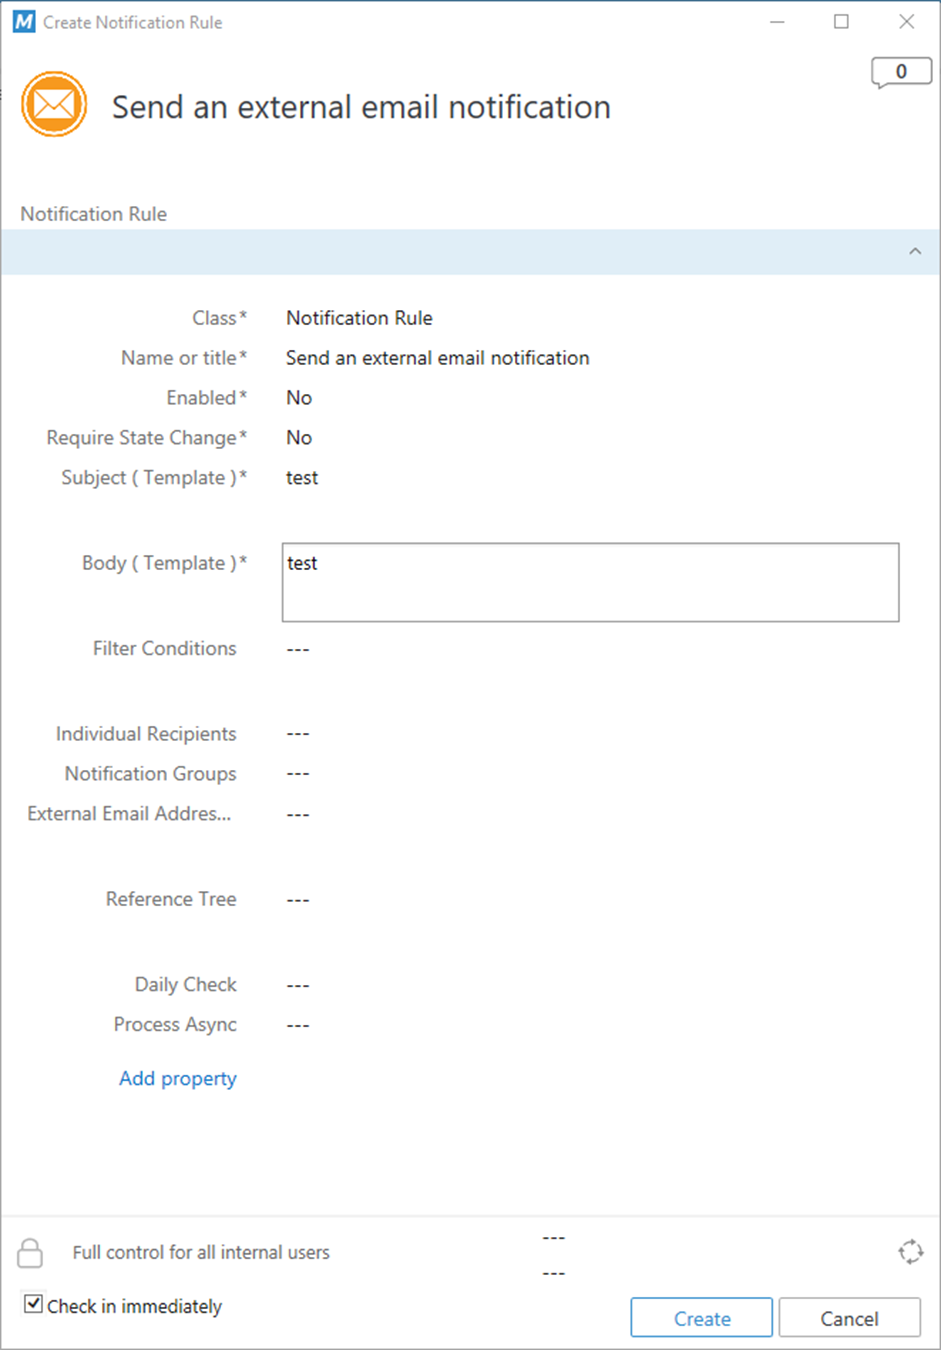
Task: Change the Require State Change value "No"
Action: click(299, 438)
